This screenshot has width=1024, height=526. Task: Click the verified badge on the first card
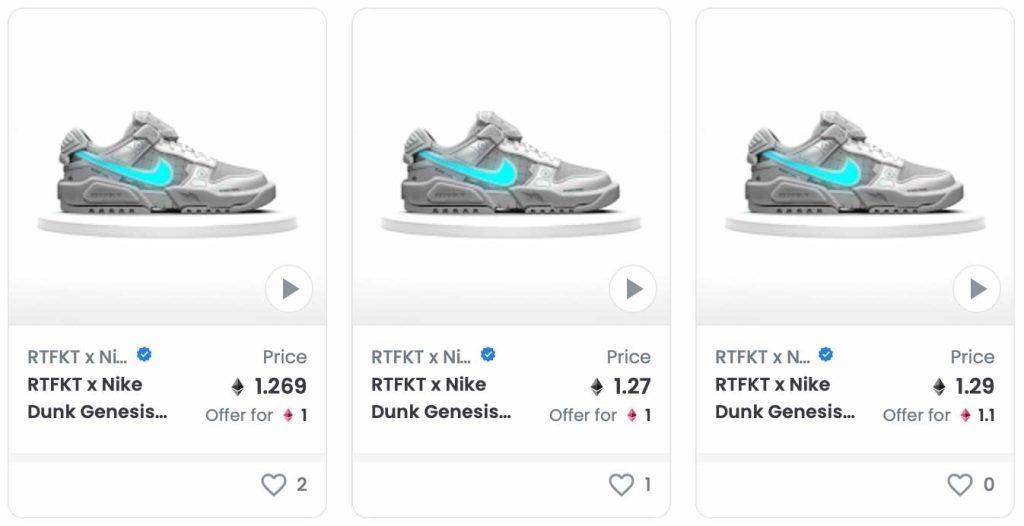tap(144, 355)
